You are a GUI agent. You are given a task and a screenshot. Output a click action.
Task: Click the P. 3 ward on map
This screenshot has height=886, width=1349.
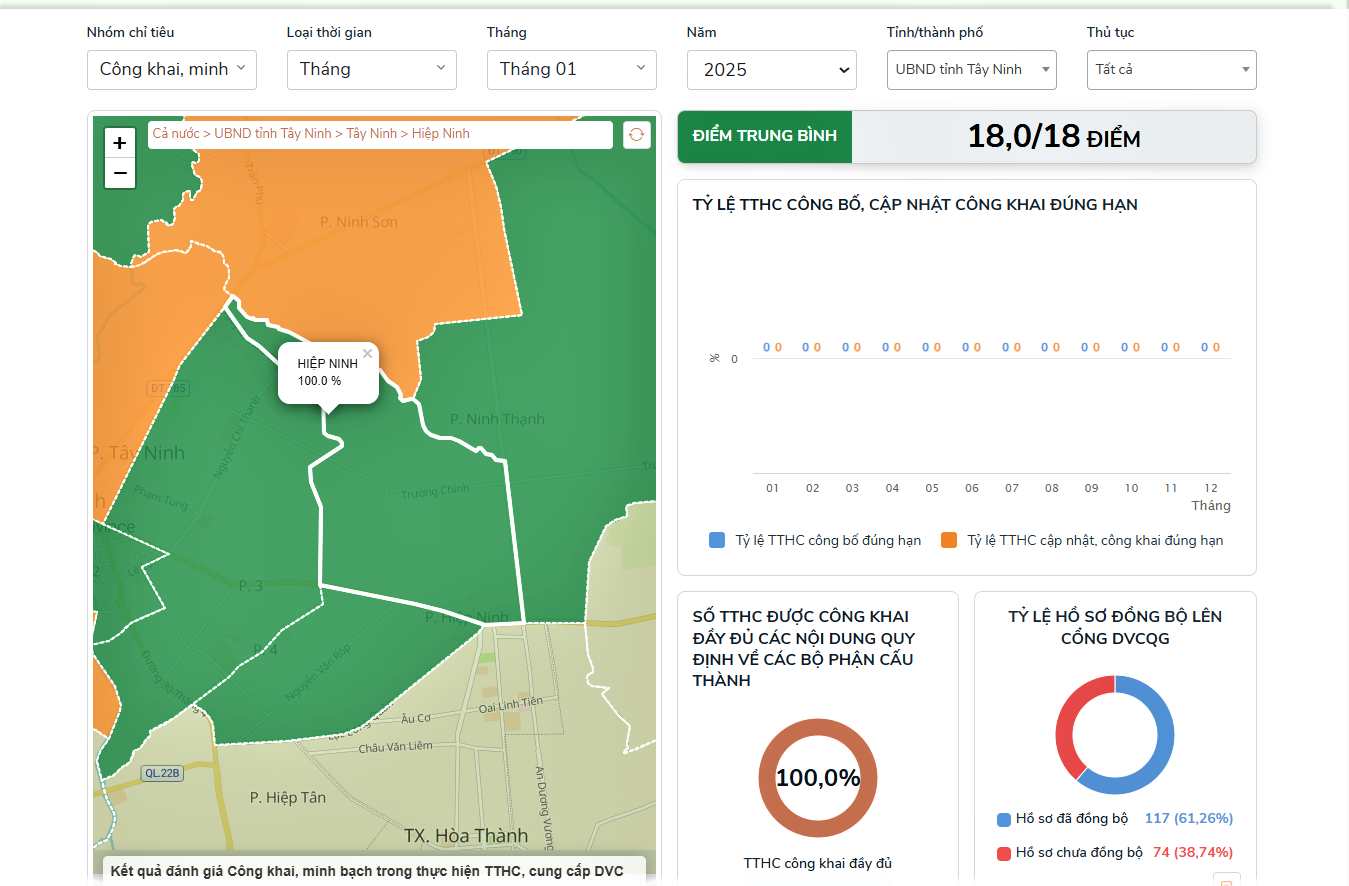pos(250,586)
